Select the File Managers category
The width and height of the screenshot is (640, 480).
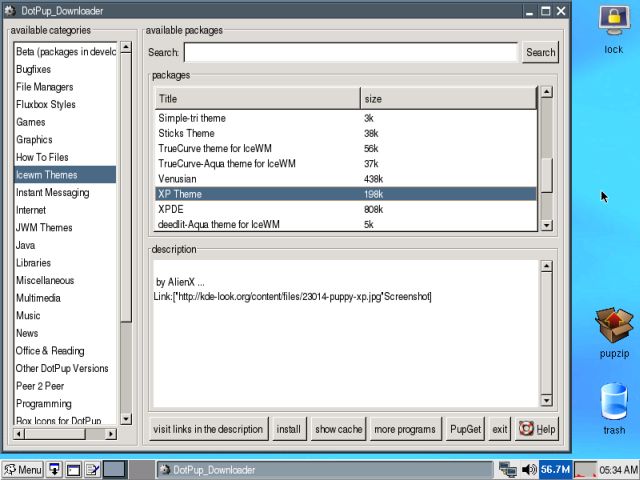coord(65,87)
